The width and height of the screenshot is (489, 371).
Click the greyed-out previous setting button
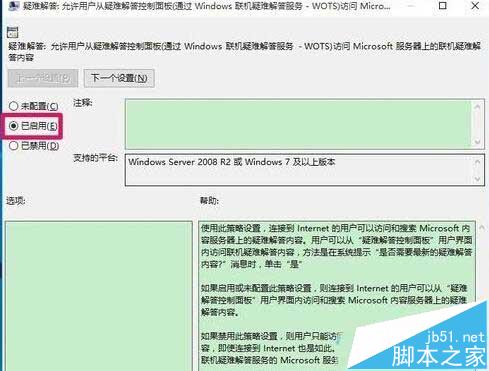pyautogui.click(x=43, y=78)
